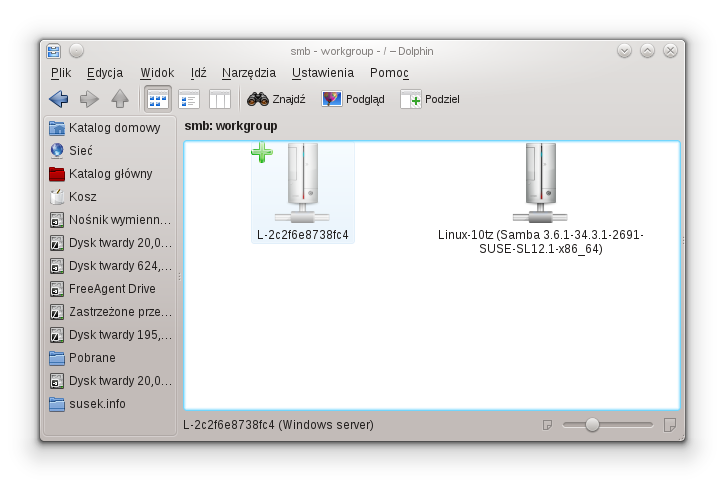Viewport: 725px width, 481px height.
Task: Select the Linux-10tz Samba server
Action: 540,185
